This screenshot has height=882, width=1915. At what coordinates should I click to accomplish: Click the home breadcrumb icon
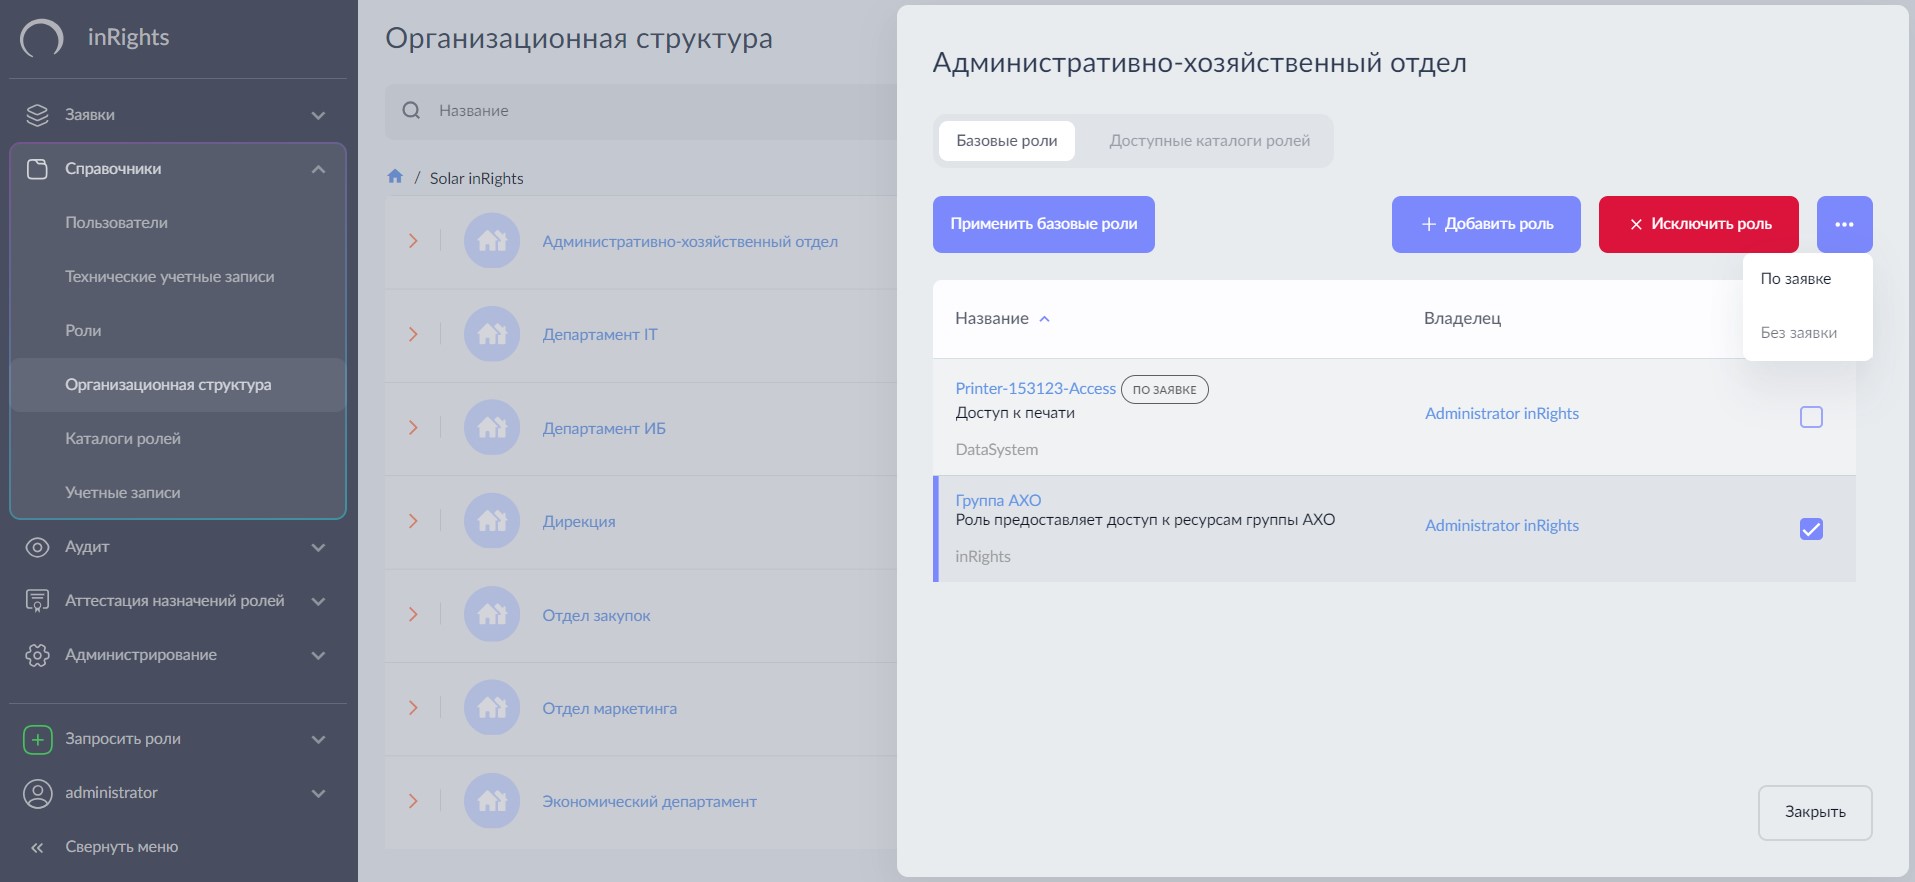(395, 177)
